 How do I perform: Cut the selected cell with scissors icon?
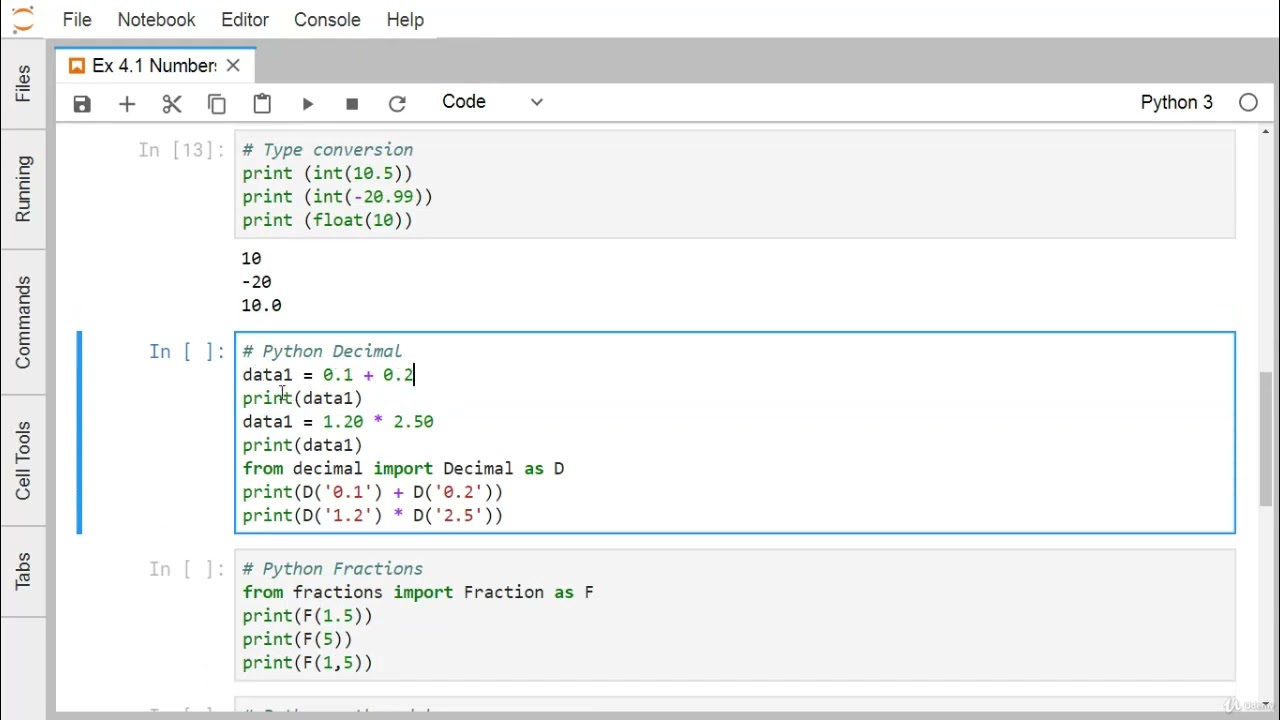(x=172, y=104)
